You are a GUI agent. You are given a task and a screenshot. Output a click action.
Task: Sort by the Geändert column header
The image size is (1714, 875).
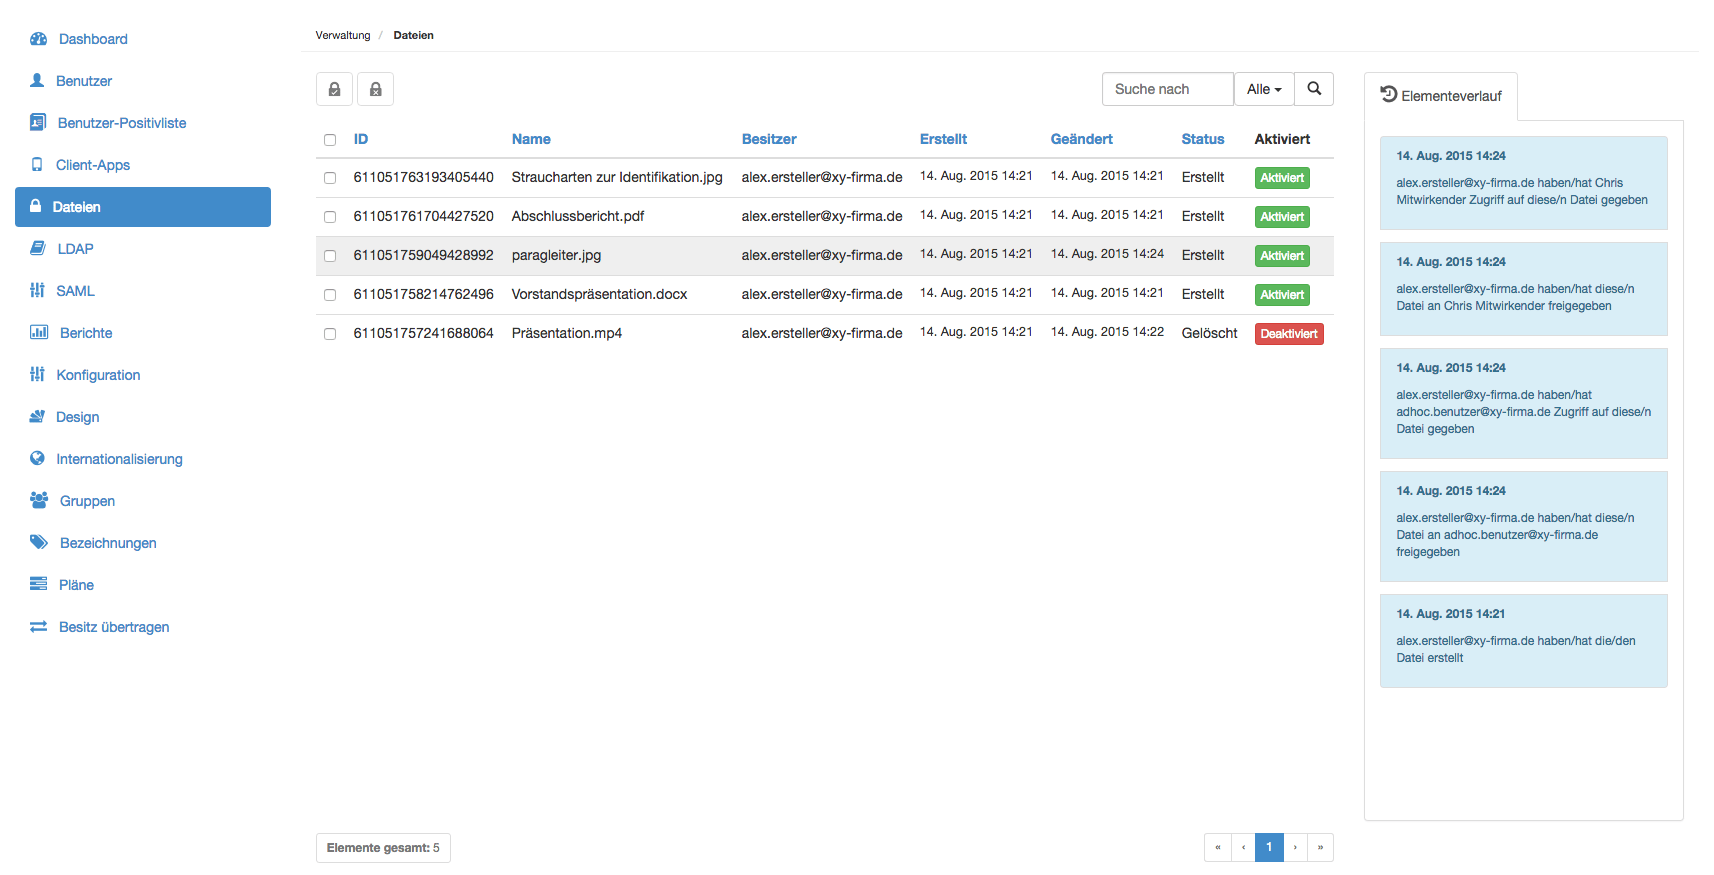click(x=1081, y=139)
